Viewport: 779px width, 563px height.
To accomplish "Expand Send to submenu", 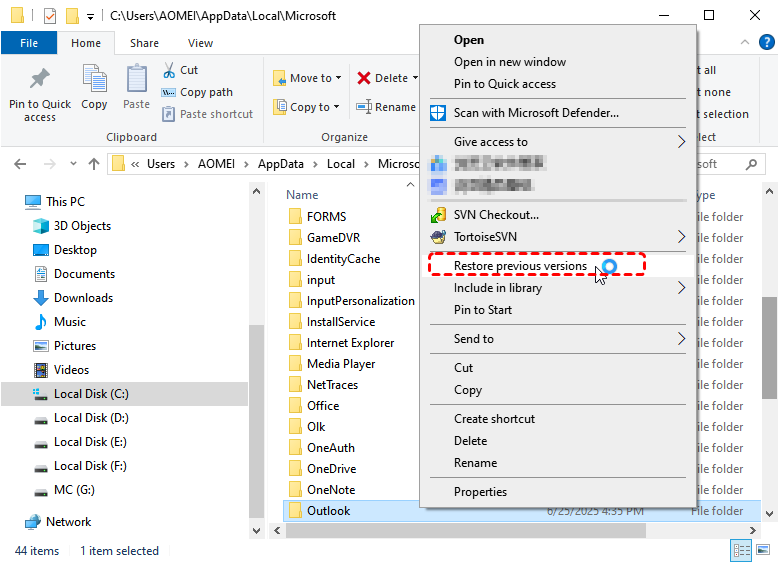I will 681,339.
